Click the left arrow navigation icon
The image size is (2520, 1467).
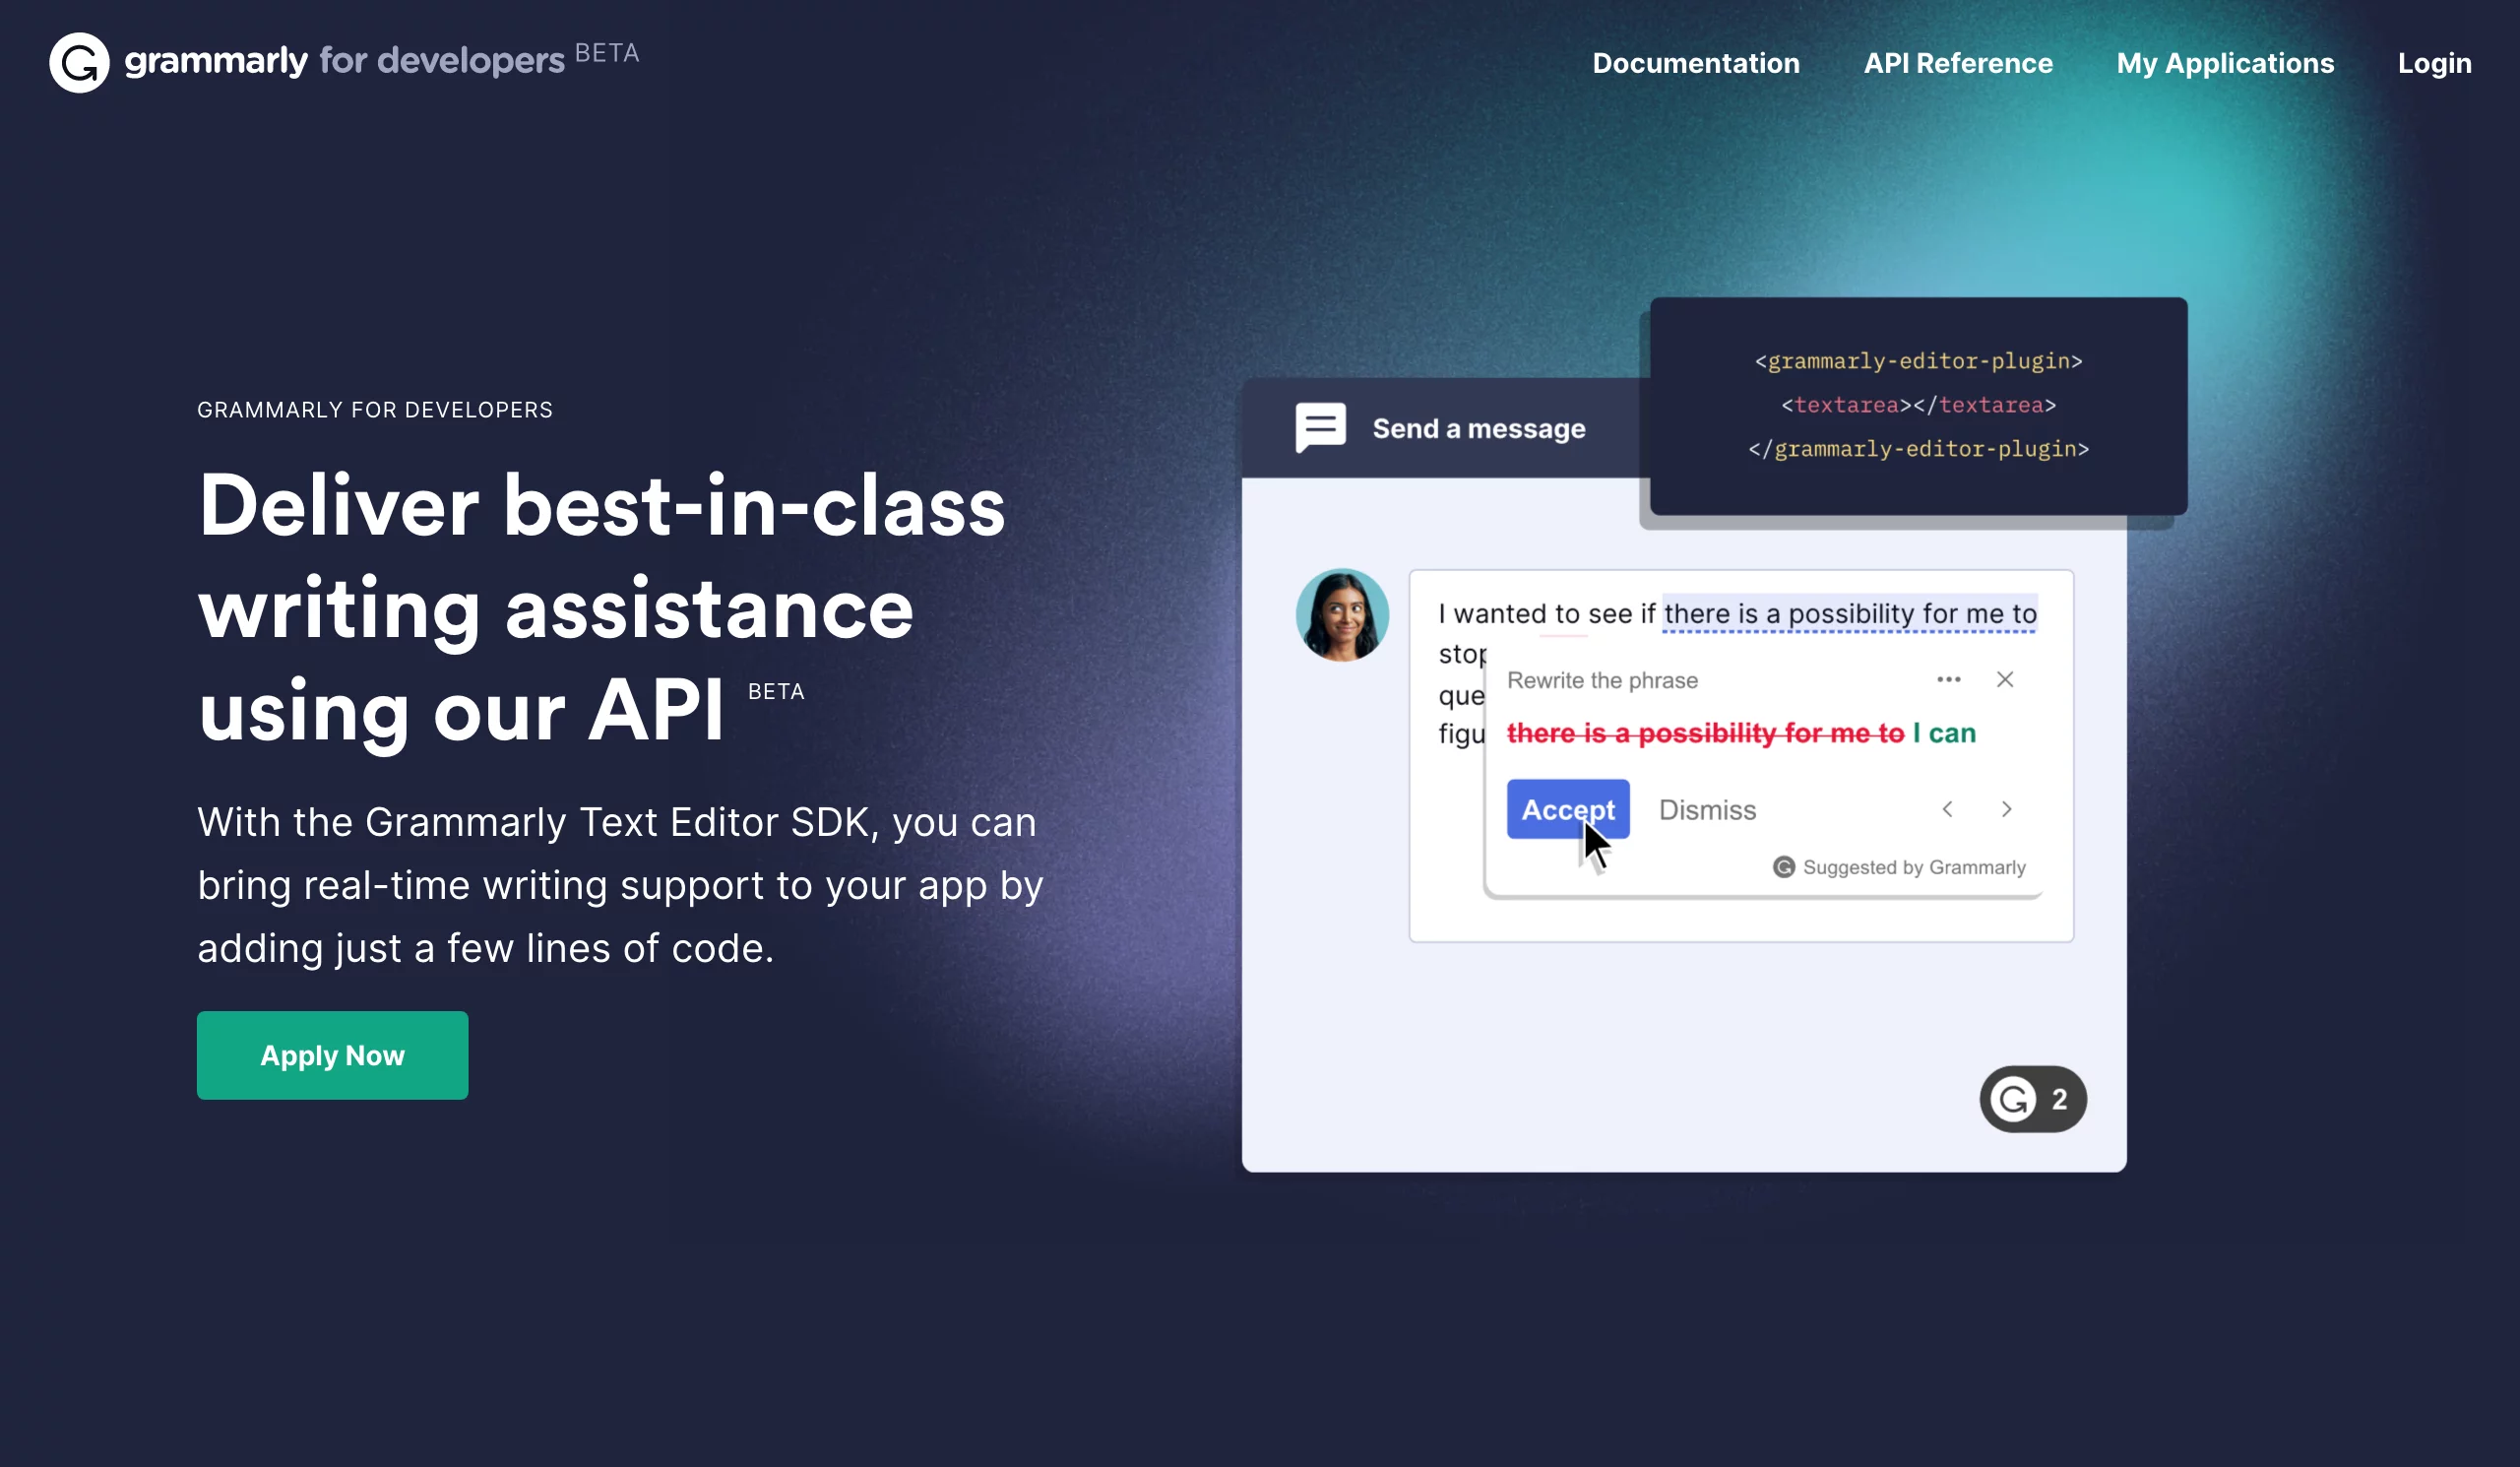pos(1948,807)
